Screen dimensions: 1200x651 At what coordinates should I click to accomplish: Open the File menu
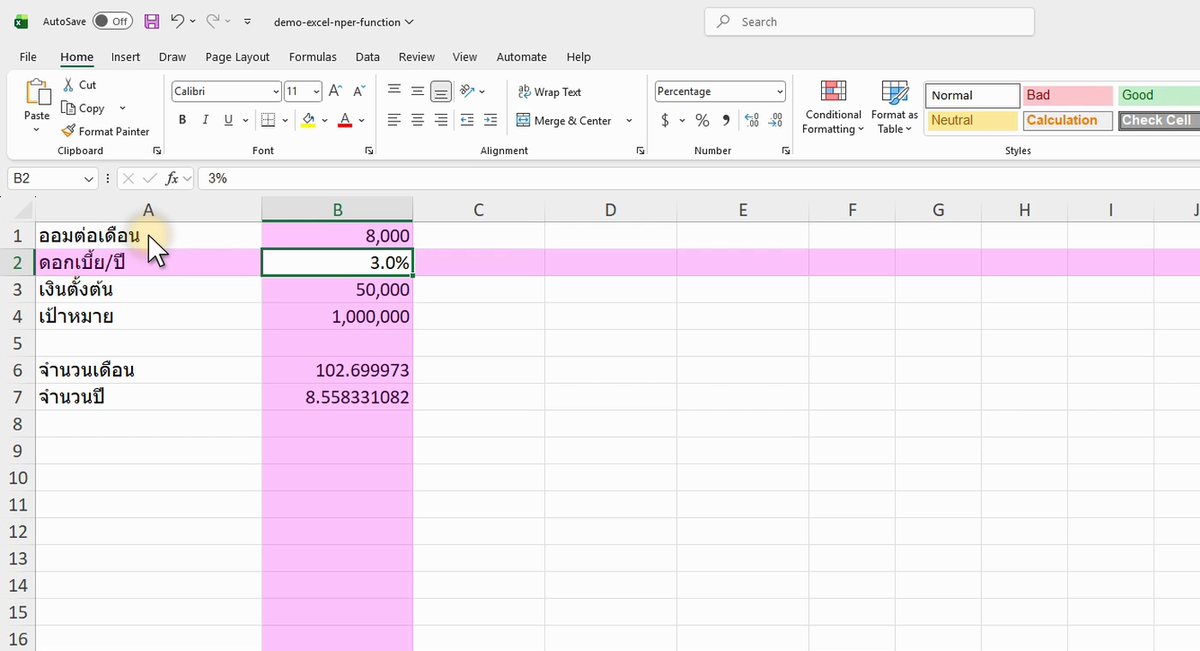pos(28,57)
